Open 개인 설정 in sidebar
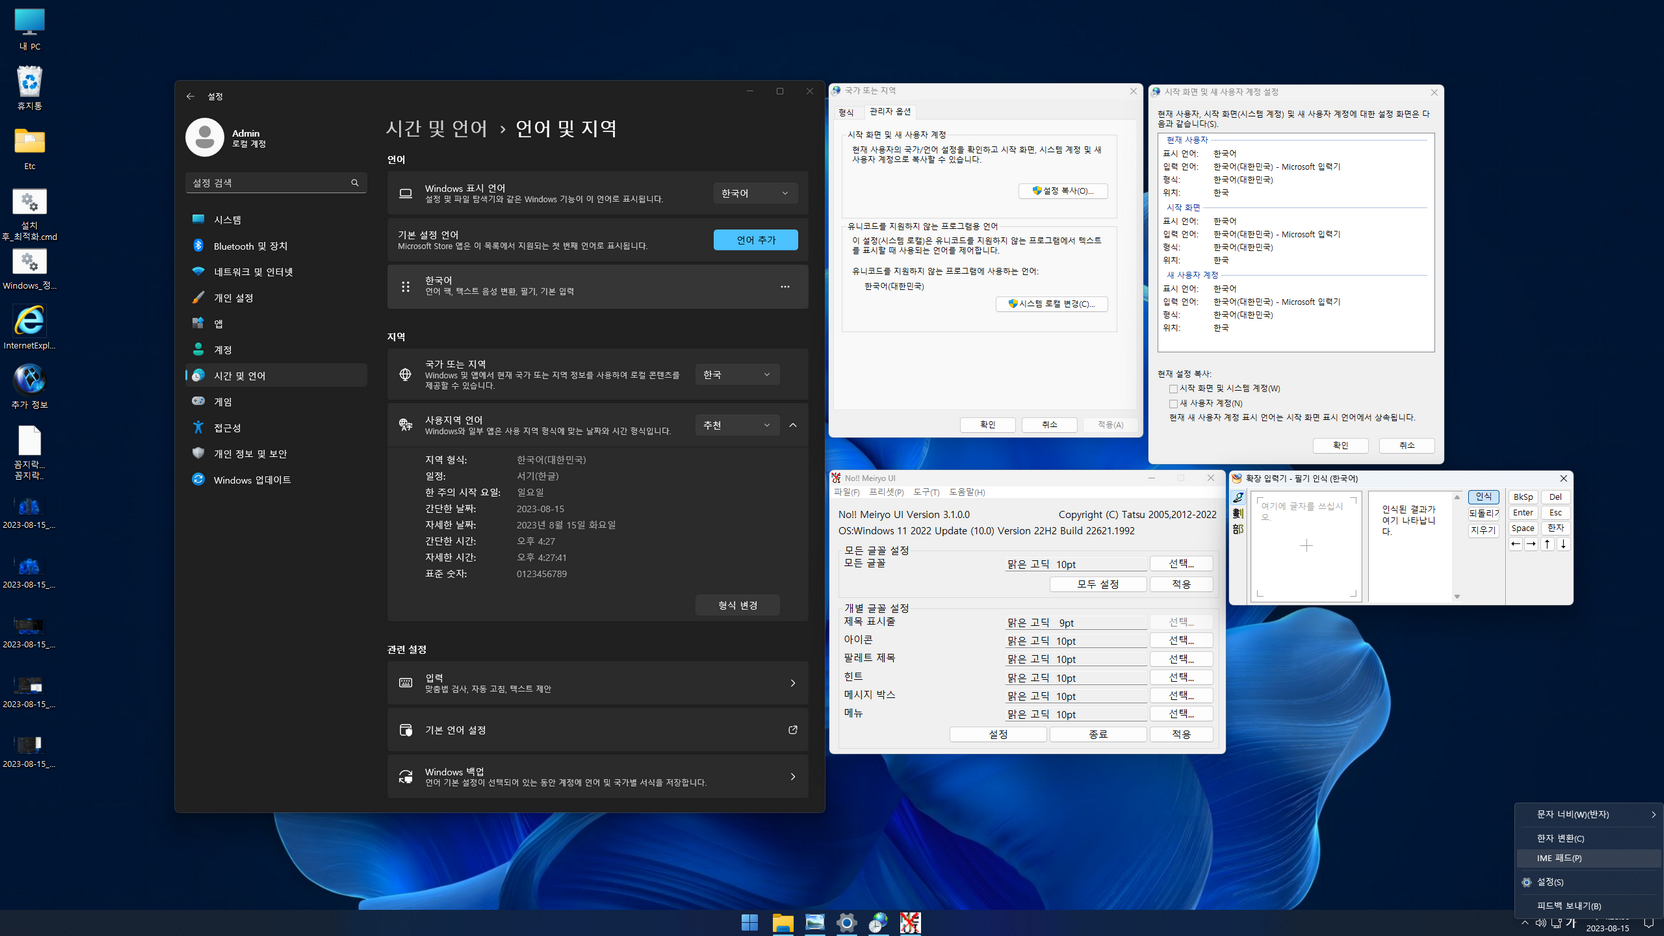Viewport: 1664px width, 936px height. [276, 297]
